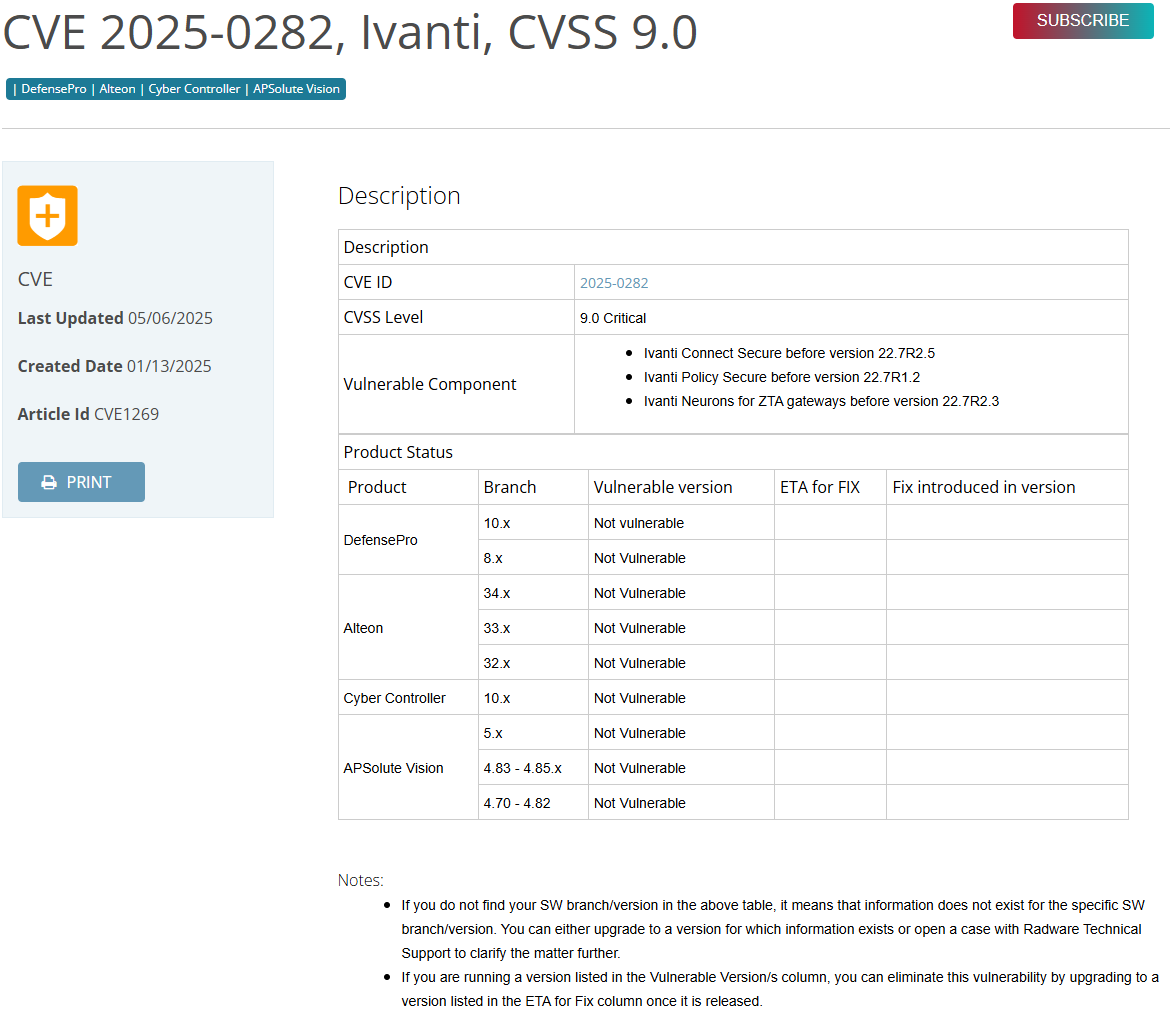Click the note about upgrading to ETA for Fix version
Viewport: 1173px width, 1021px height.
(x=780, y=989)
